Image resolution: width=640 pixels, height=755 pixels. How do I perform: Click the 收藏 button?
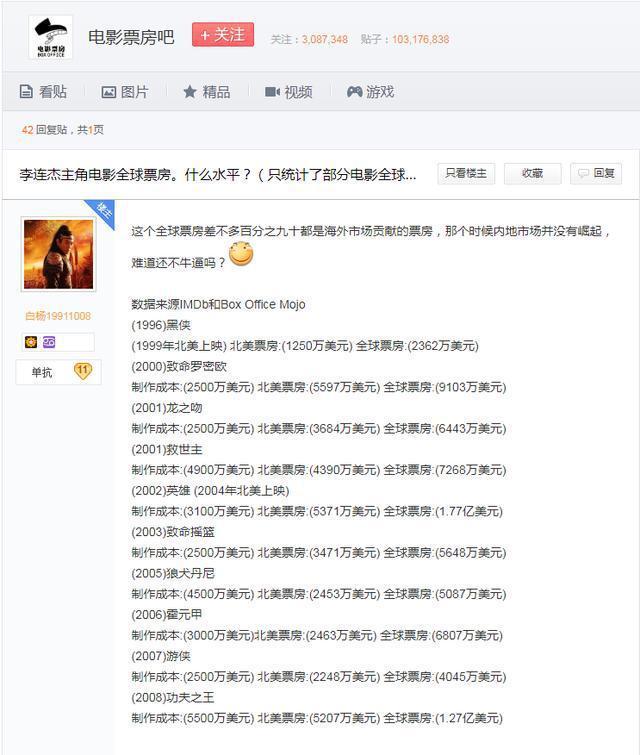(x=532, y=173)
